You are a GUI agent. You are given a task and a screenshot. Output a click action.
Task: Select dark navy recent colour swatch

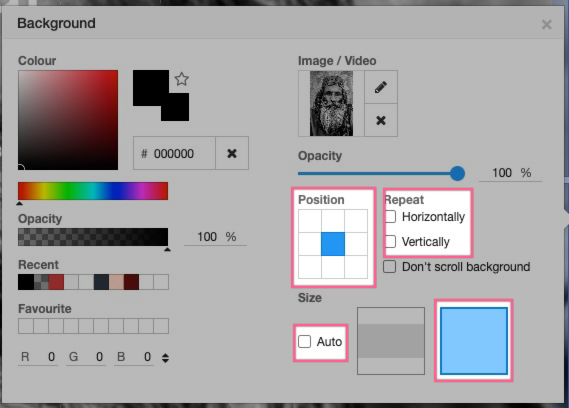click(101, 282)
